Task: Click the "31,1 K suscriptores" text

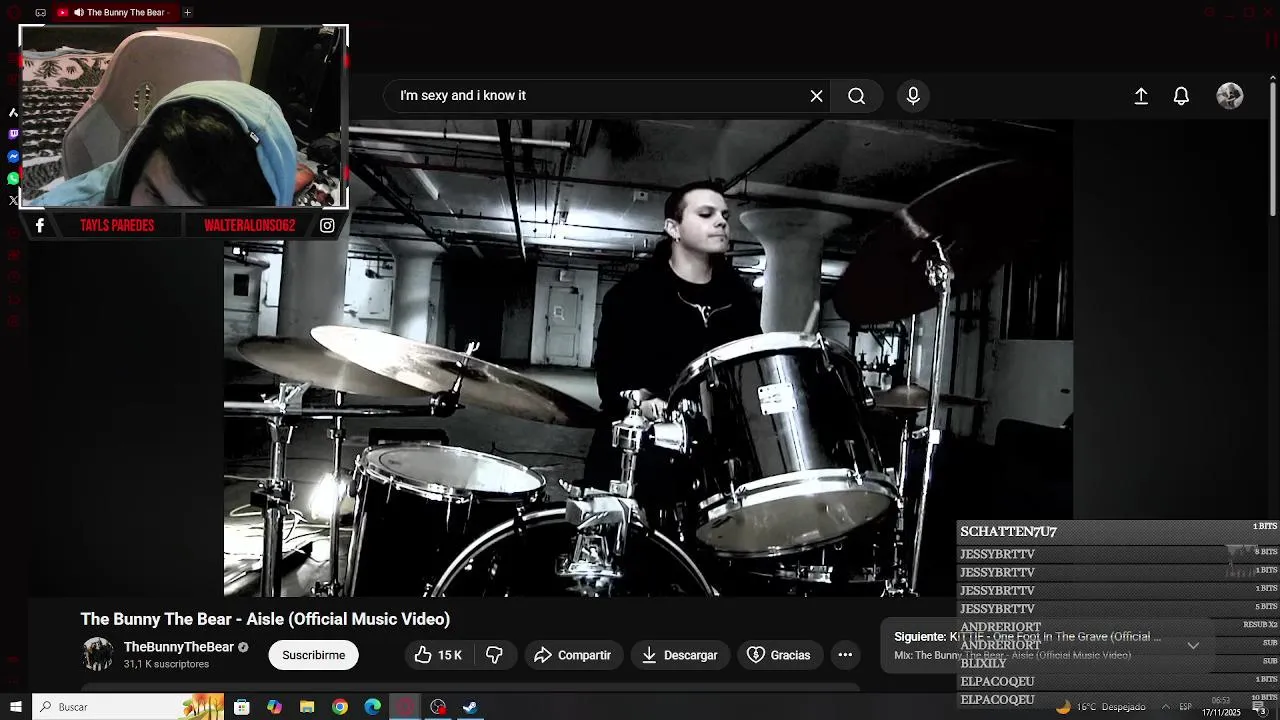Action: (x=166, y=664)
